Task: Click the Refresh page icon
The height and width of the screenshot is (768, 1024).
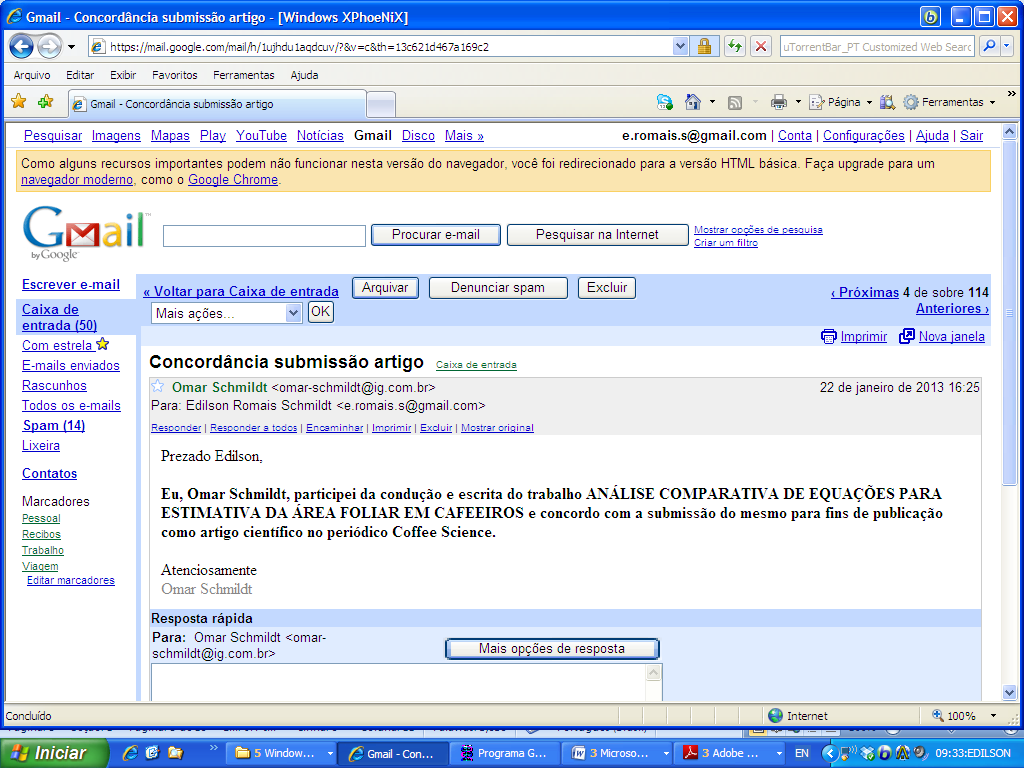Action: 735,46
